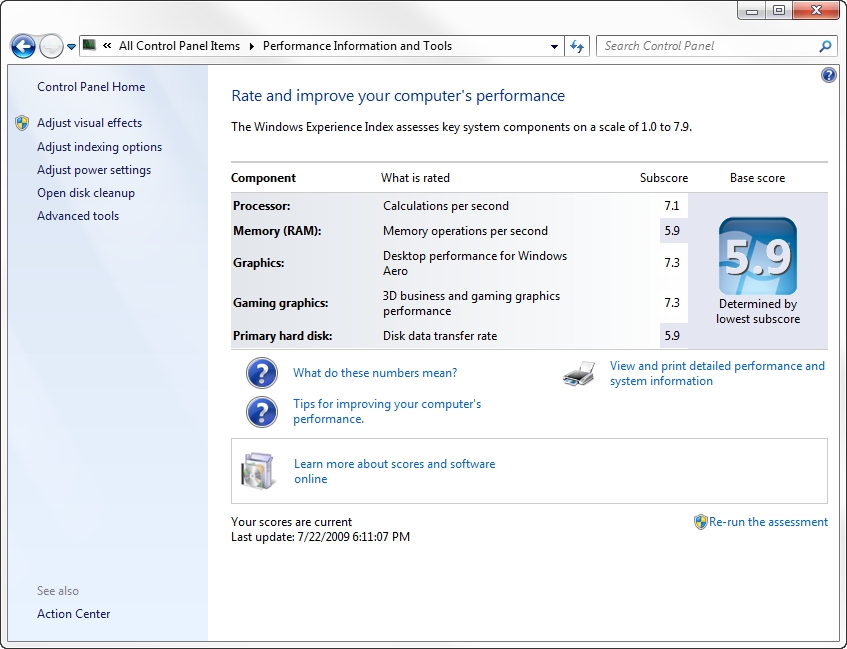This screenshot has height=649, width=847.
Task: Click the software box icon
Action: (x=257, y=471)
